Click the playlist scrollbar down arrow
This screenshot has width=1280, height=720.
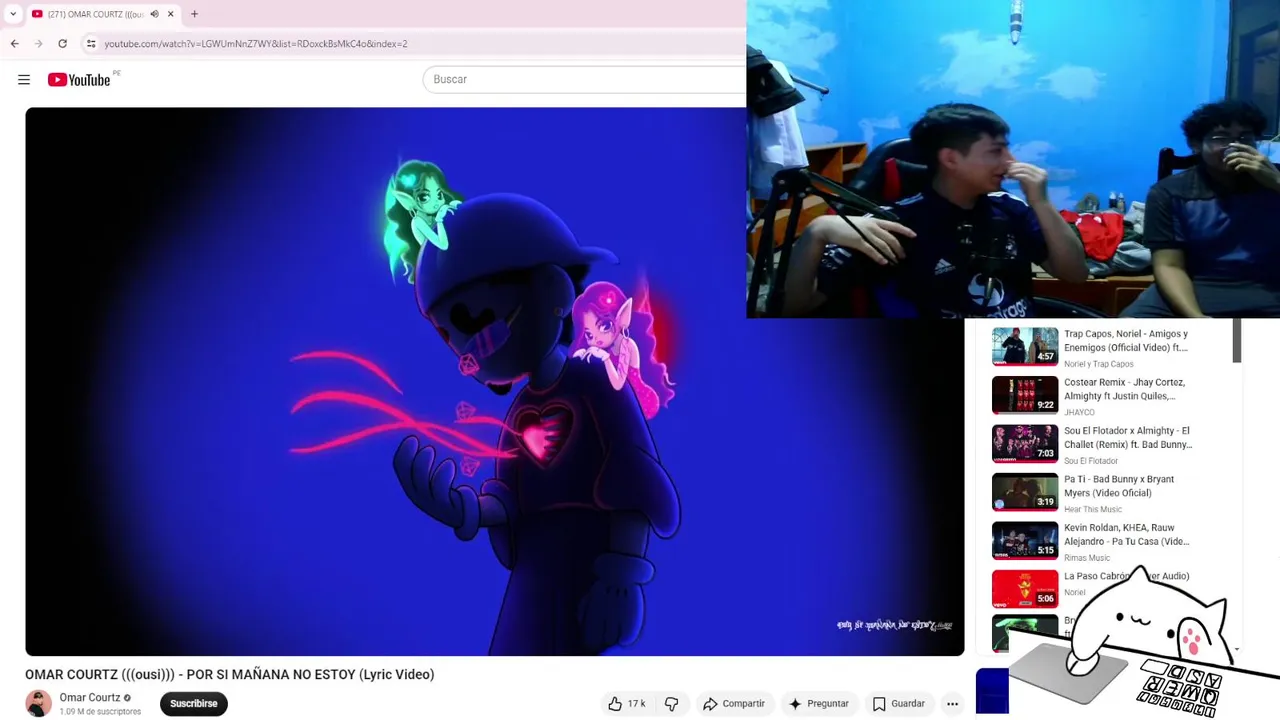click(x=1237, y=649)
